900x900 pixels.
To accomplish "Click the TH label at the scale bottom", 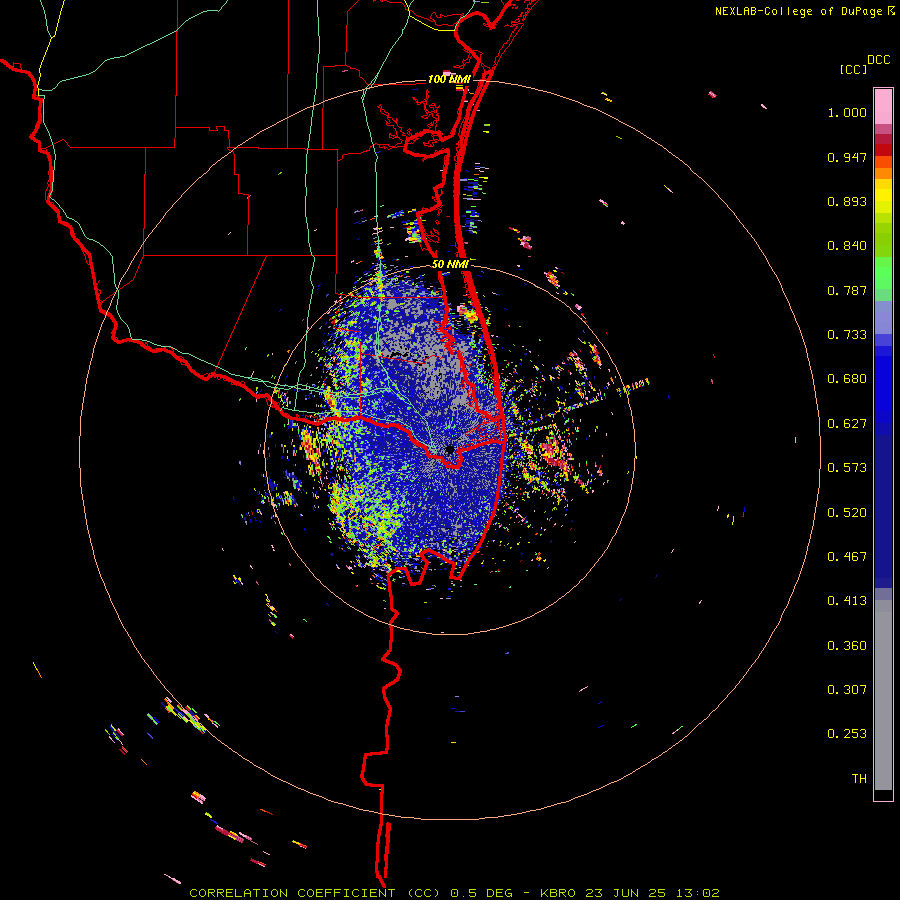I will tap(859, 779).
